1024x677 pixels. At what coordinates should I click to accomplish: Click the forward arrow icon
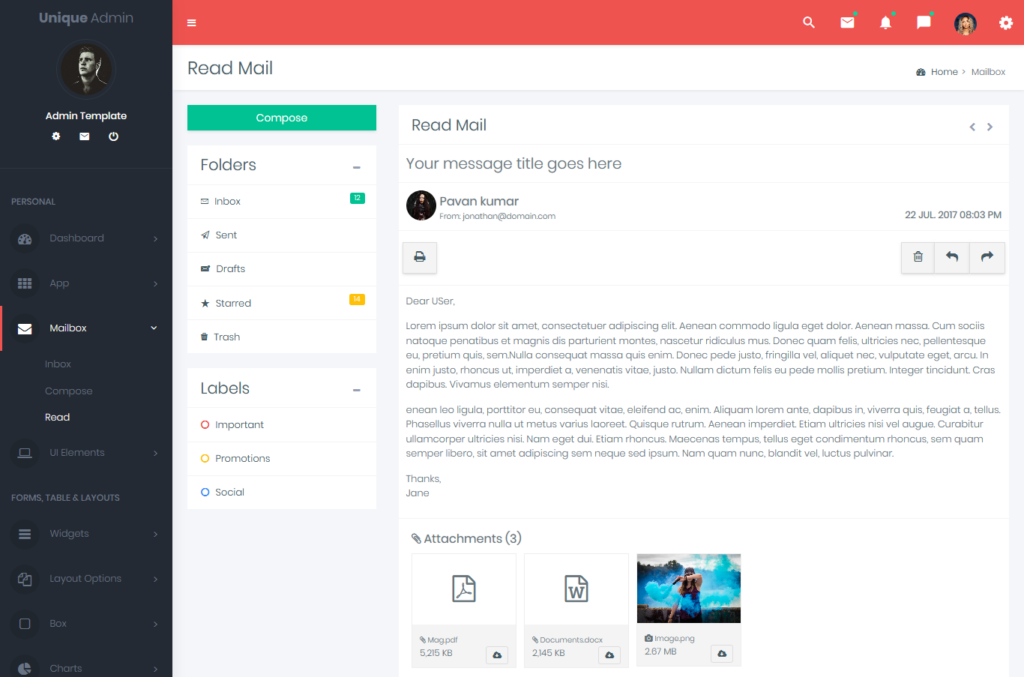click(x=987, y=257)
